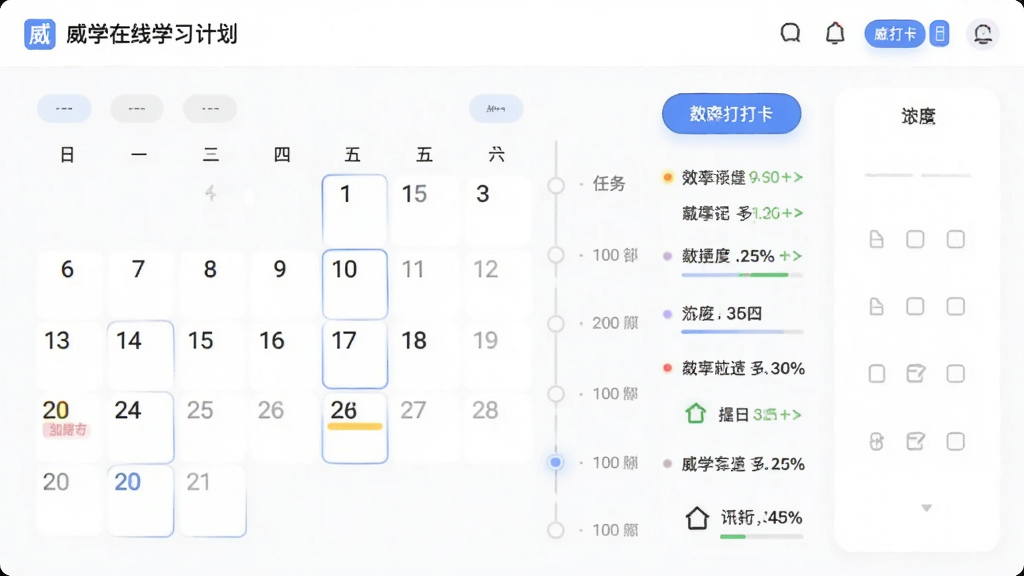Image resolution: width=1024 pixels, height=576 pixels.
Task: Click the green house icon
Action: pos(696,413)
